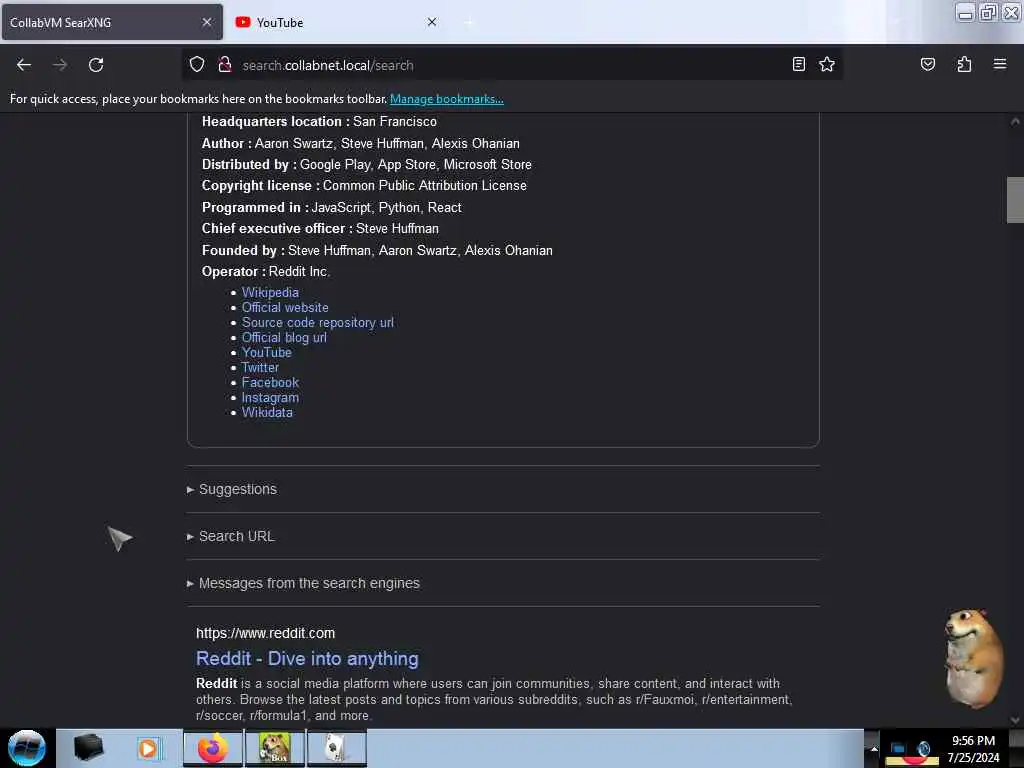Image resolution: width=1024 pixels, height=768 pixels.
Task: Click the https://www.reddit.com result URL
Action: point(265,633)
